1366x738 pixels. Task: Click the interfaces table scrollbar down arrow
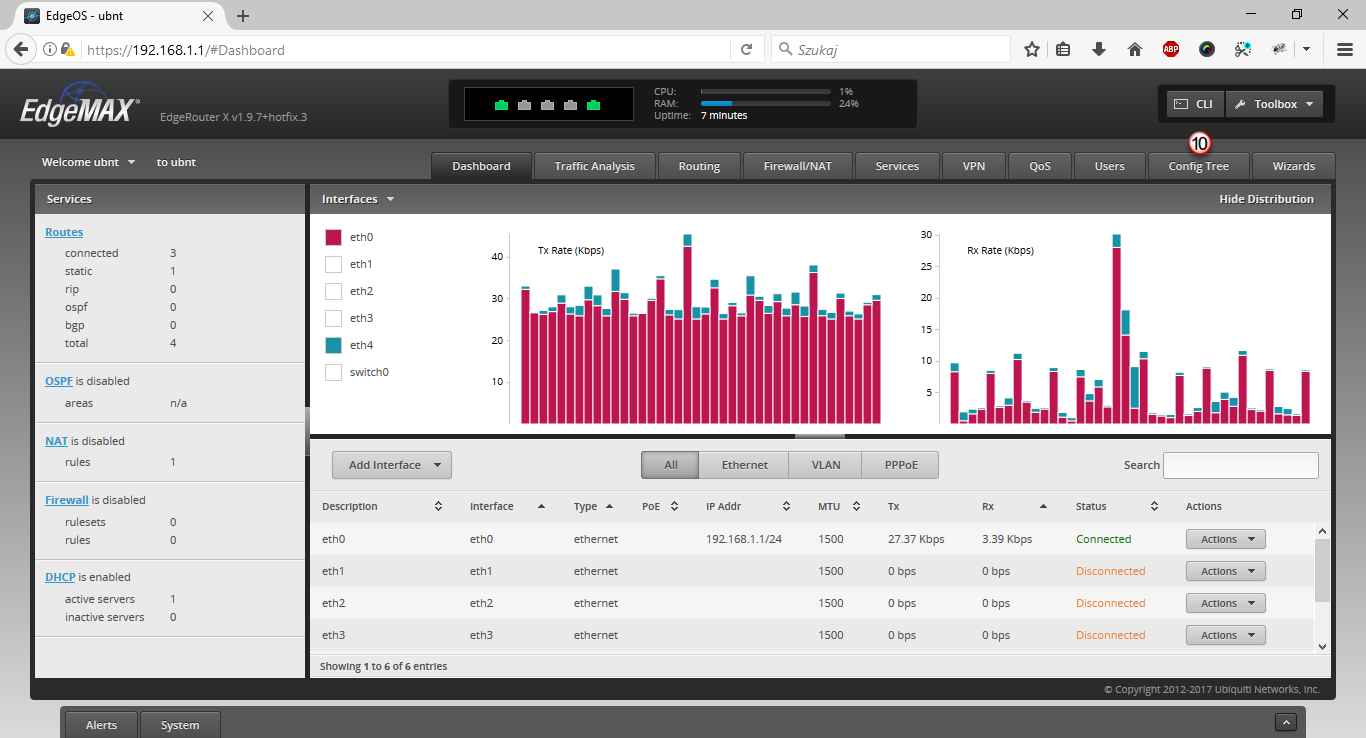(x=1322, y=646)
